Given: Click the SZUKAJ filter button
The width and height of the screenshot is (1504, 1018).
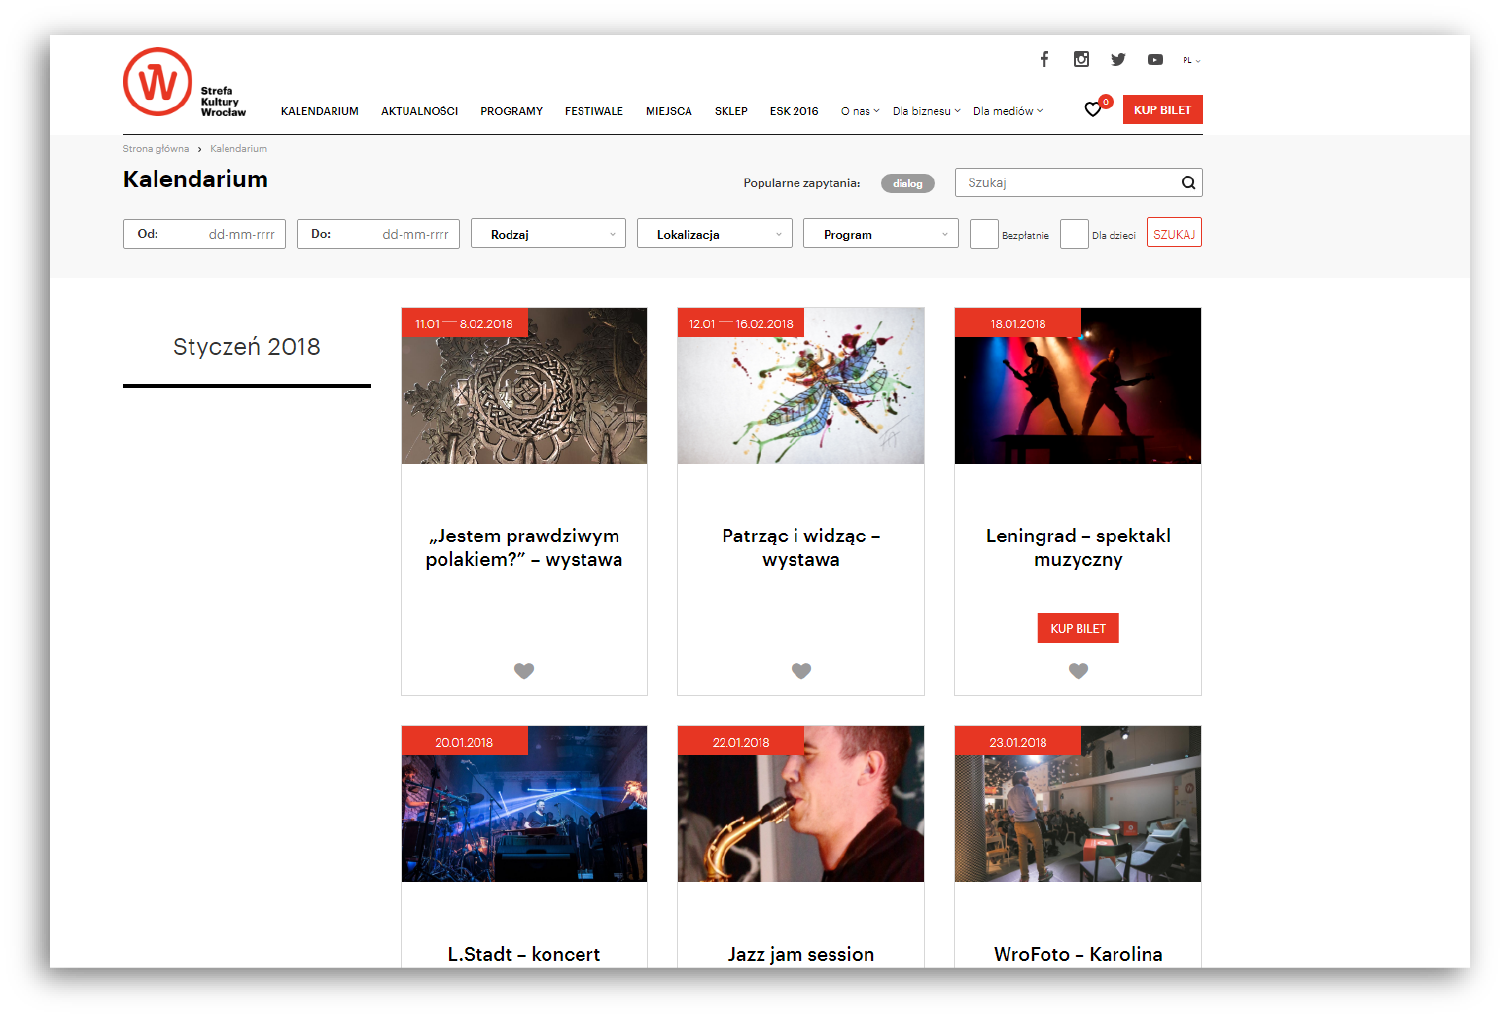Looking at the screenshot, I should (1174, 233).
